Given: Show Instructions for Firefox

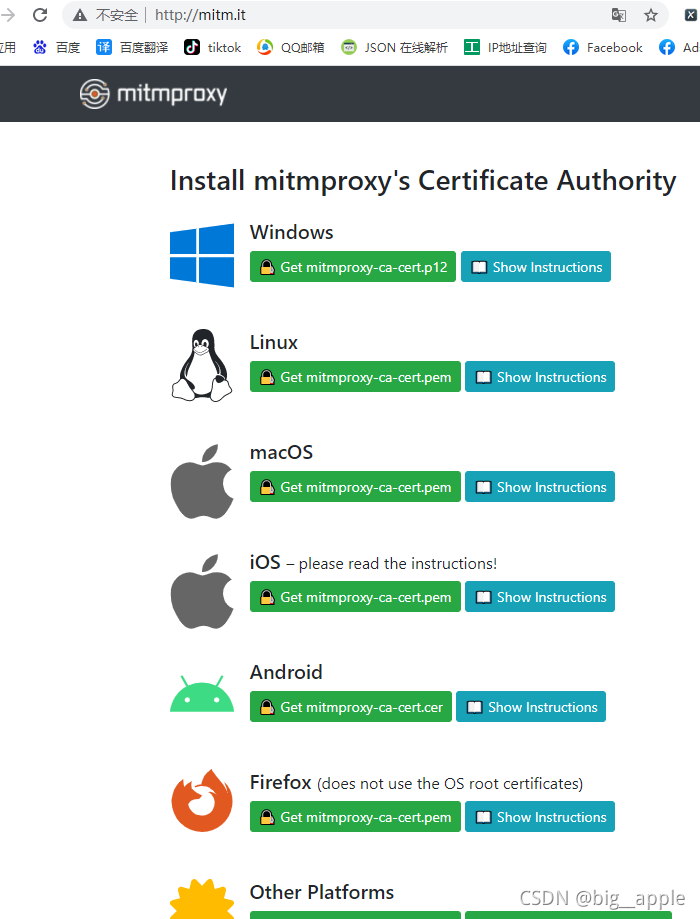Looking at the screenshot, I should coord(540,817).
